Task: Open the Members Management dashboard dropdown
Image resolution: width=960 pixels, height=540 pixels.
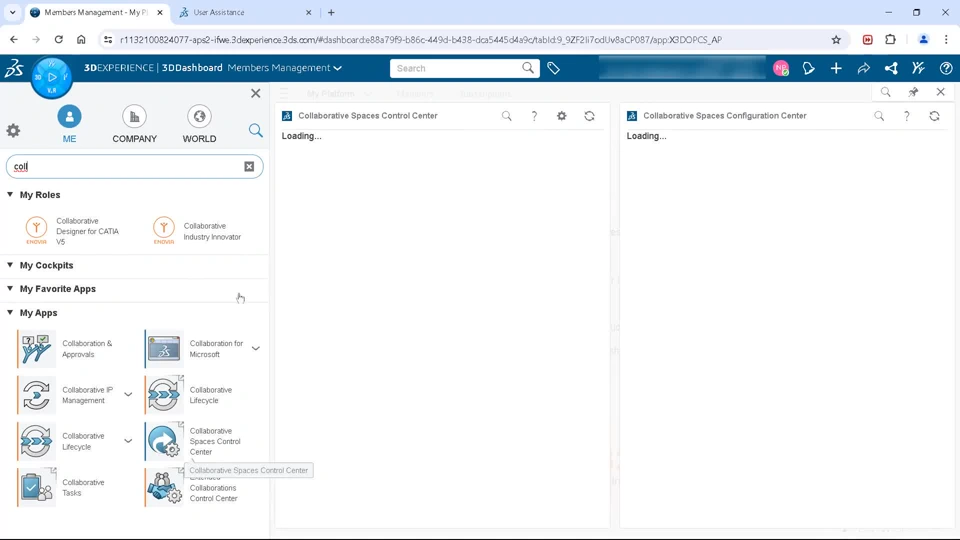Action: coord(337,68)
